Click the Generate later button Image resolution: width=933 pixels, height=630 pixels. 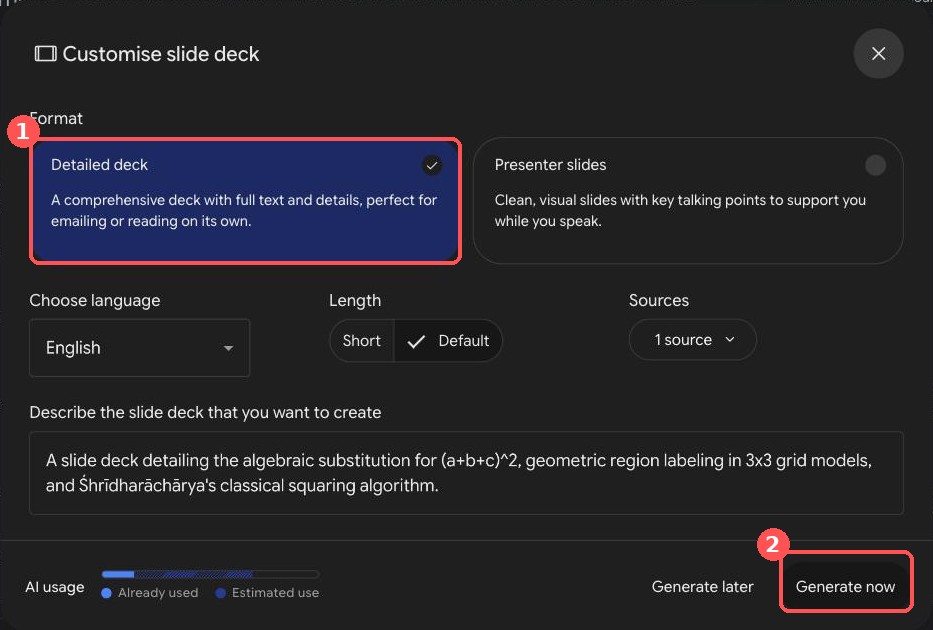(702, 587)
